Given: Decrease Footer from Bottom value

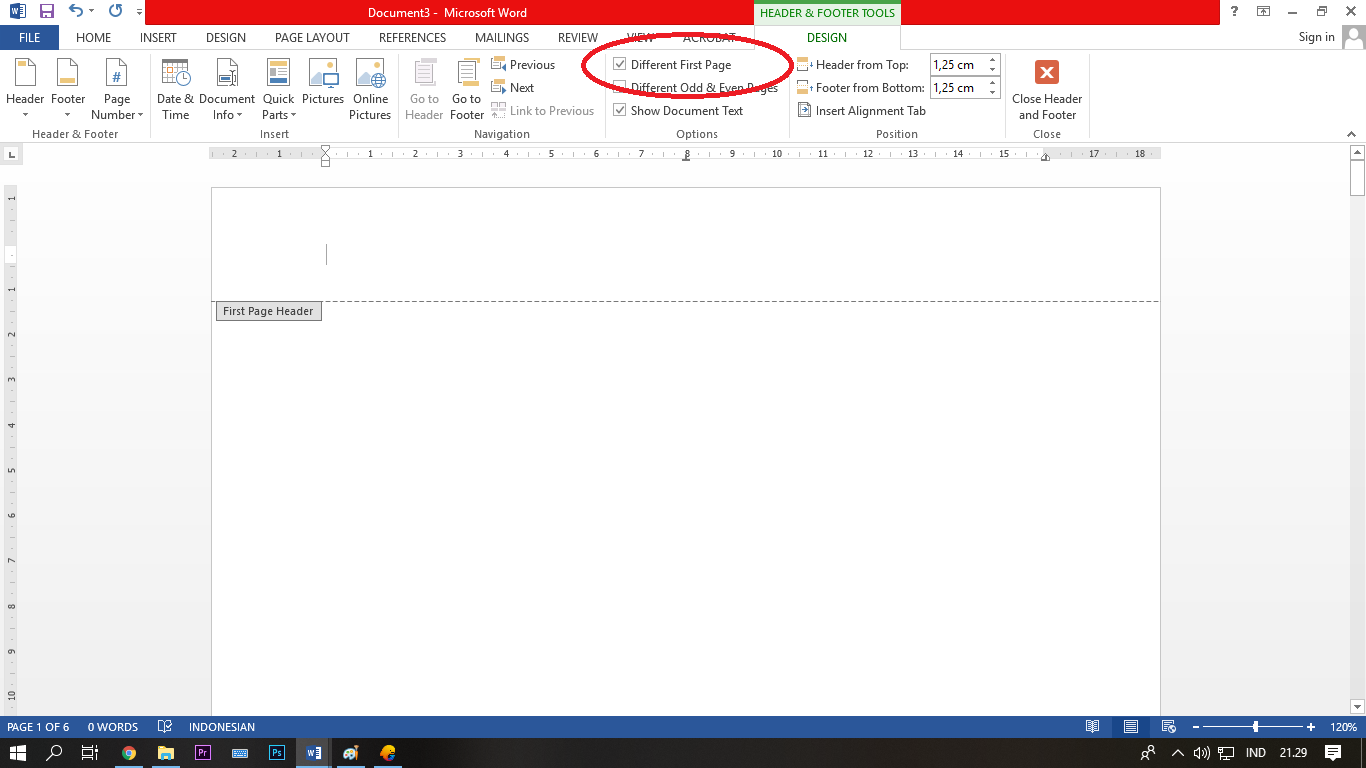Looking at the screenshot, I should [993, 93].
